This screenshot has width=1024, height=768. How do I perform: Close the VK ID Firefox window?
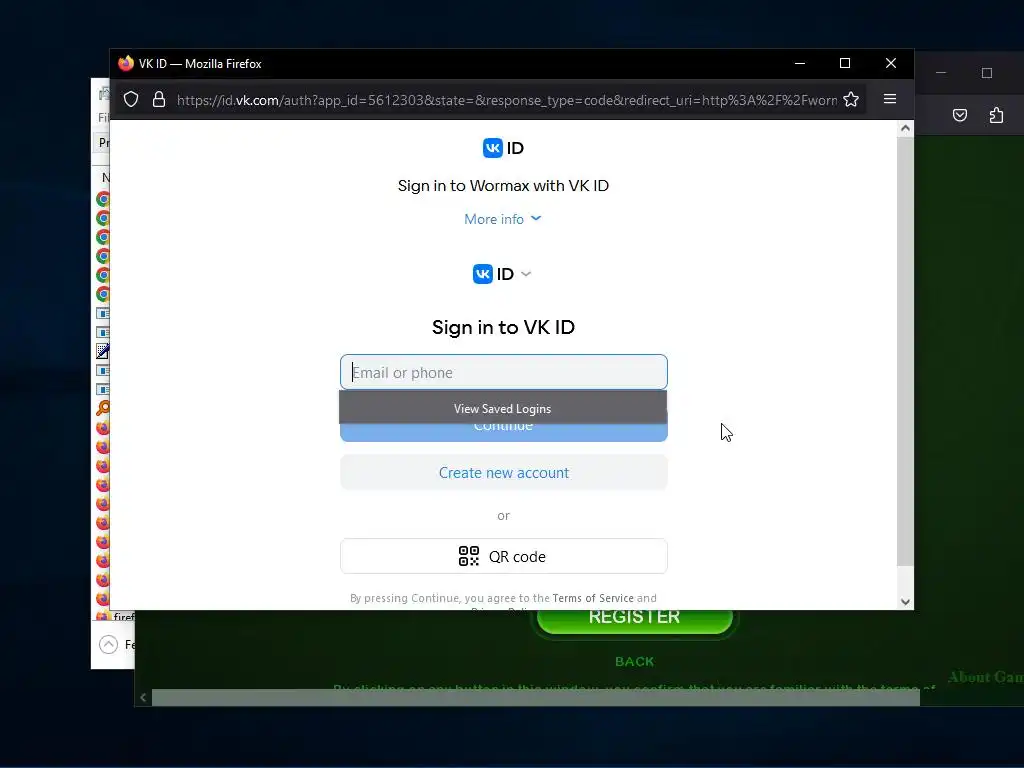tap(891, 63)
